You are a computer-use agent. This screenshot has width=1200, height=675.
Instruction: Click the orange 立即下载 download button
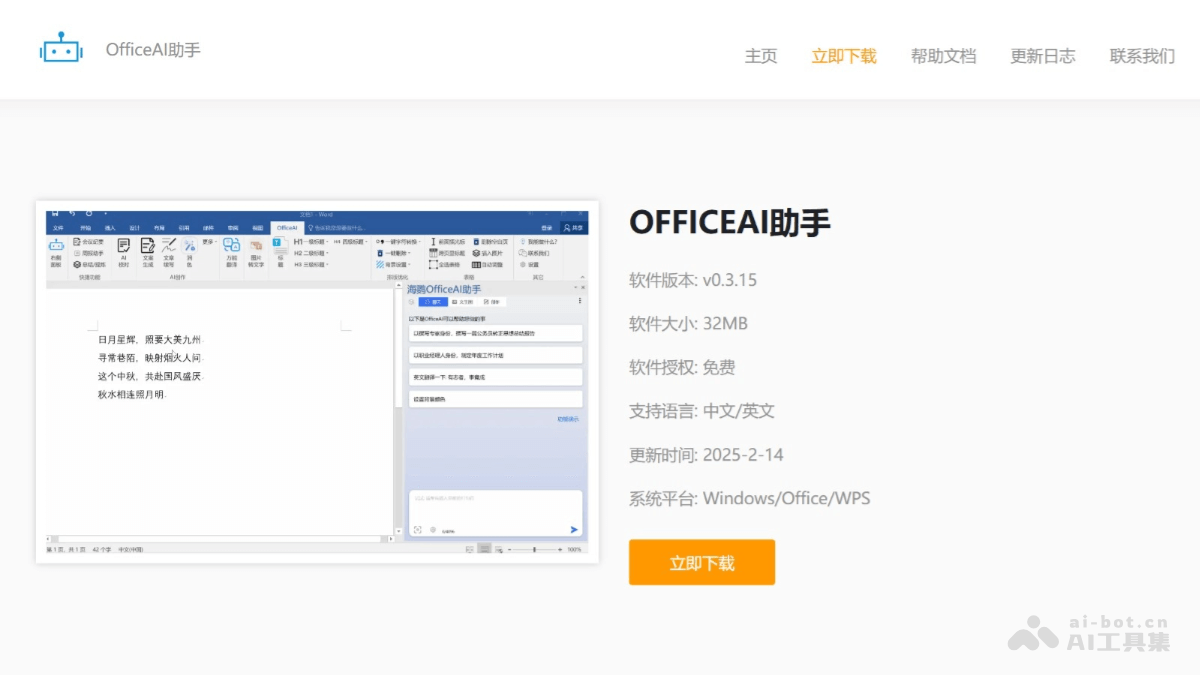pos(701,562)
